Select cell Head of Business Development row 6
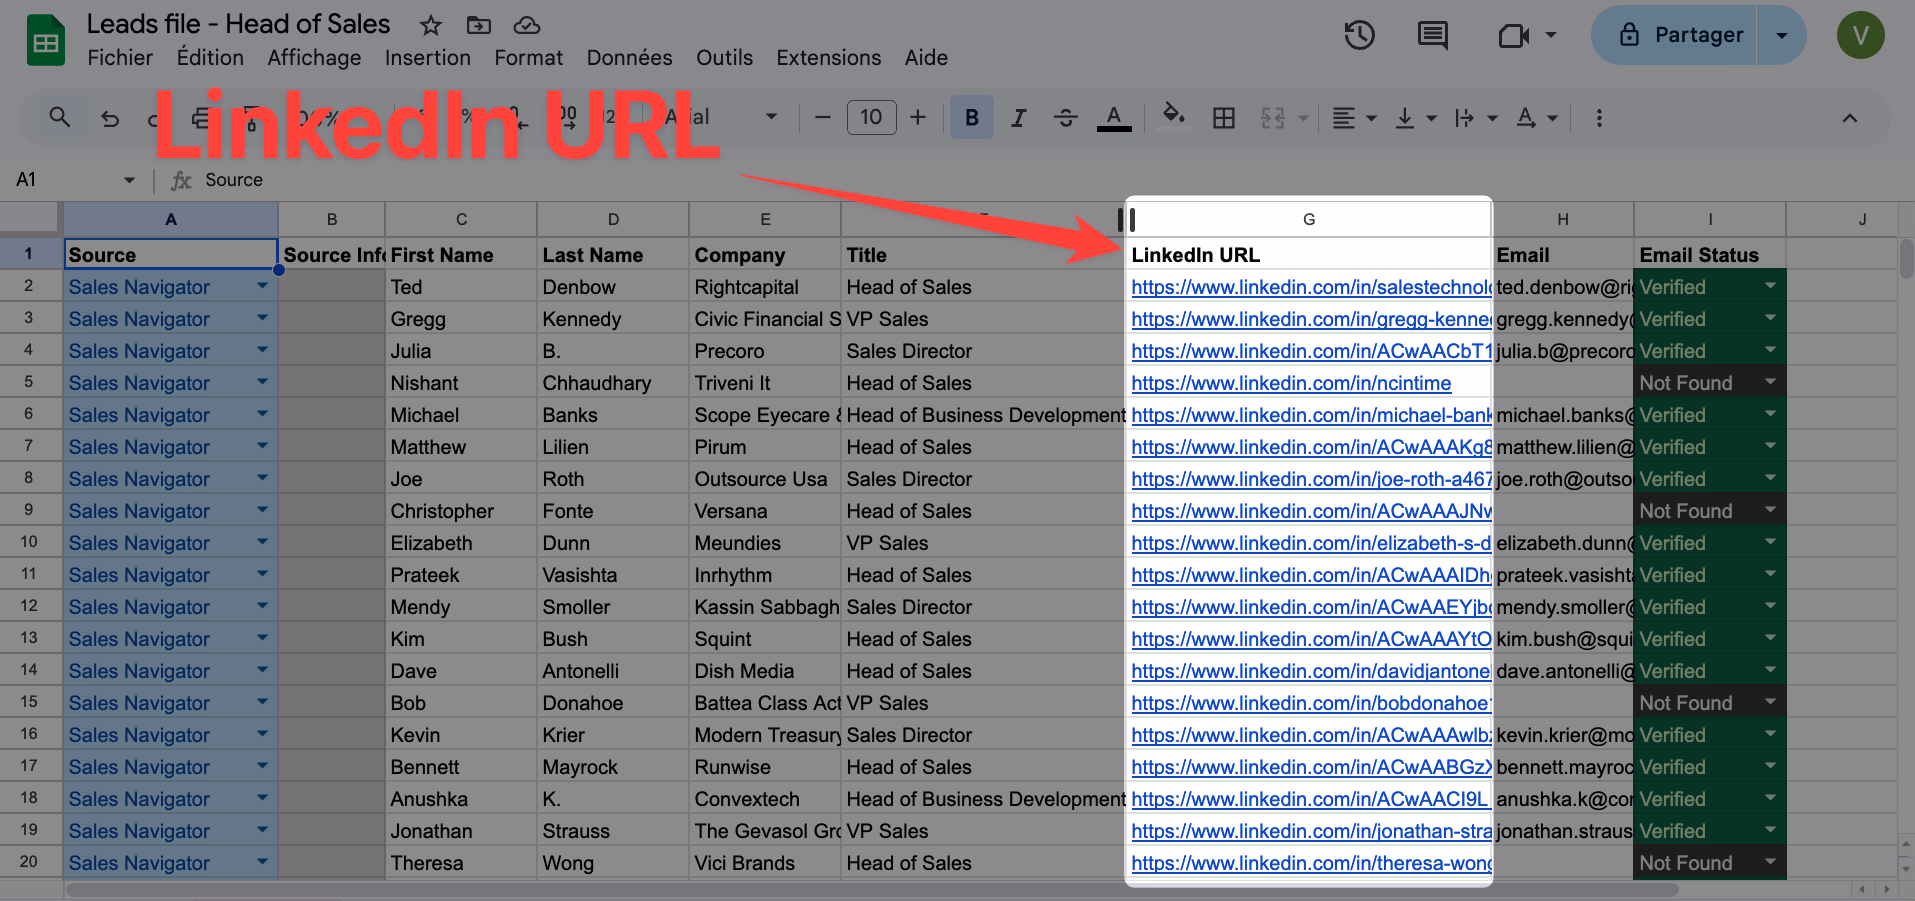 985,415
